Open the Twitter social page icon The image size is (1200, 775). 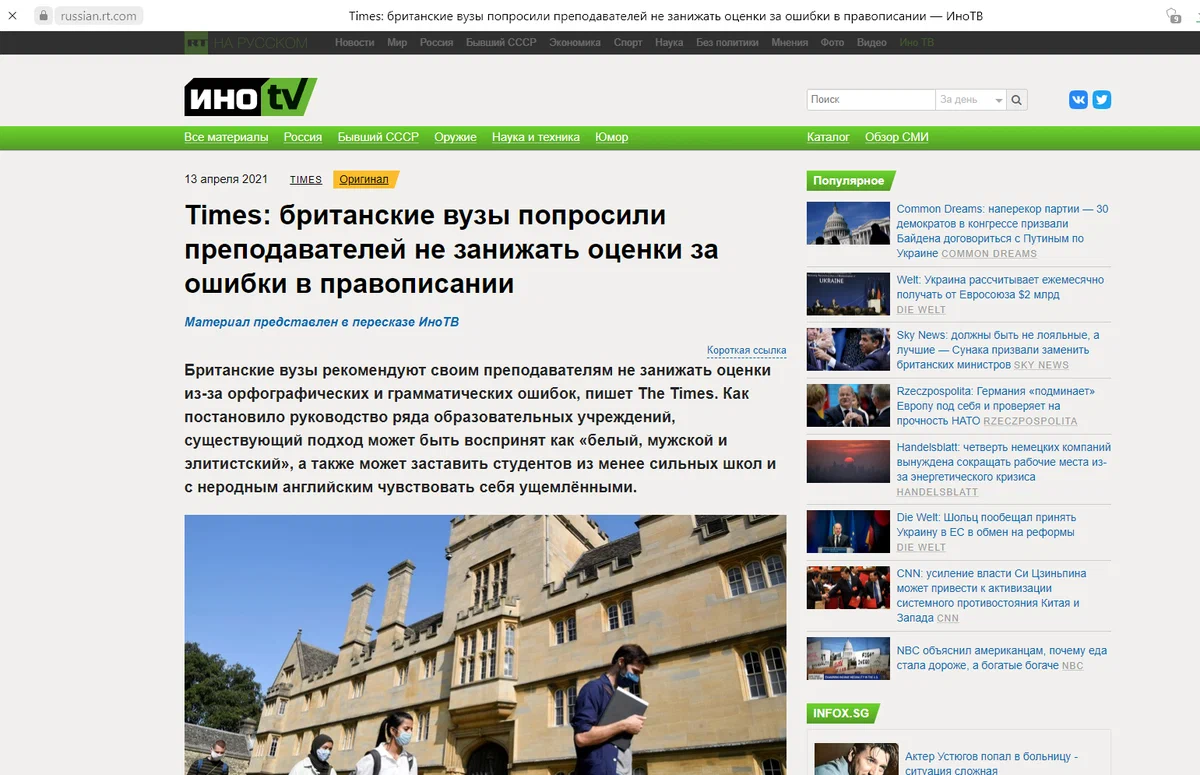pyautogui.click(x=1102, y=100)
